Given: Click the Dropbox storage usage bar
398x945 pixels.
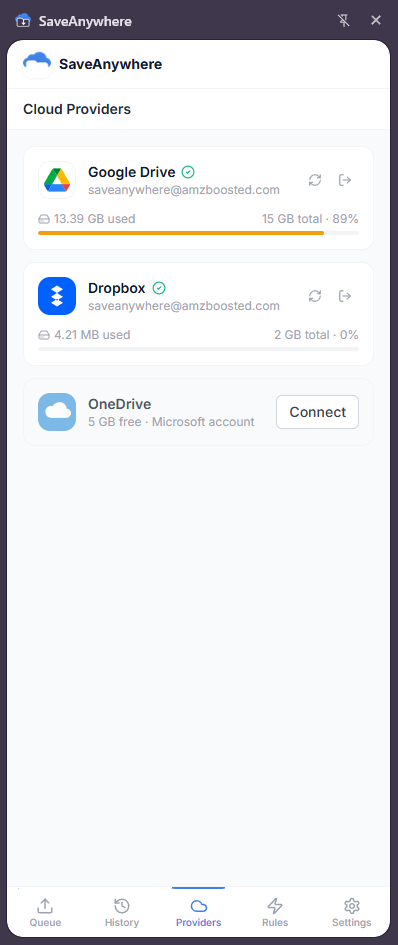Looking at the screenshot, I should 198,348.
